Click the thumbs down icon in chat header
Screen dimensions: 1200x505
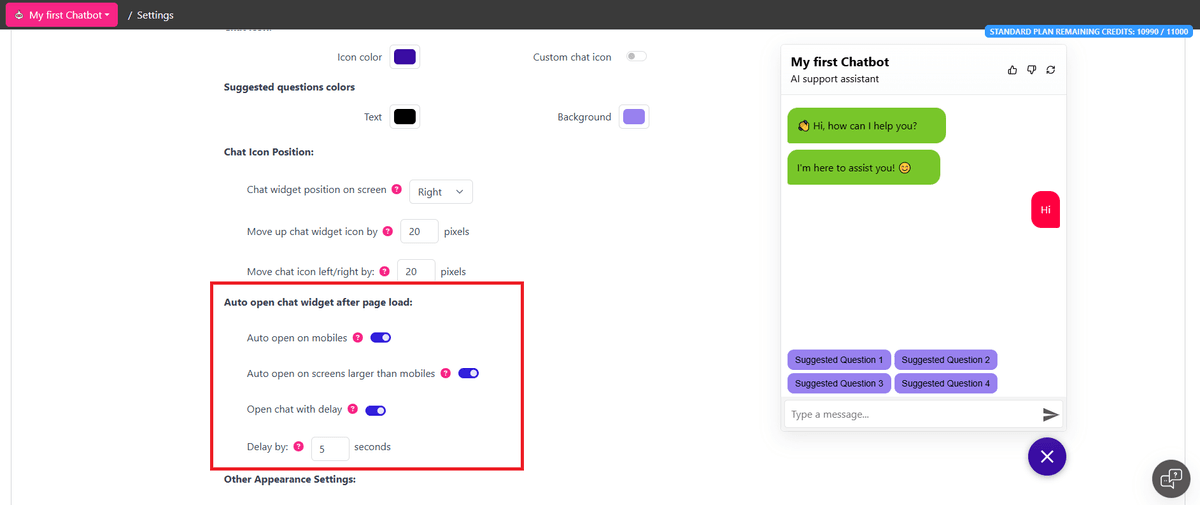[x=1031, y=70]
